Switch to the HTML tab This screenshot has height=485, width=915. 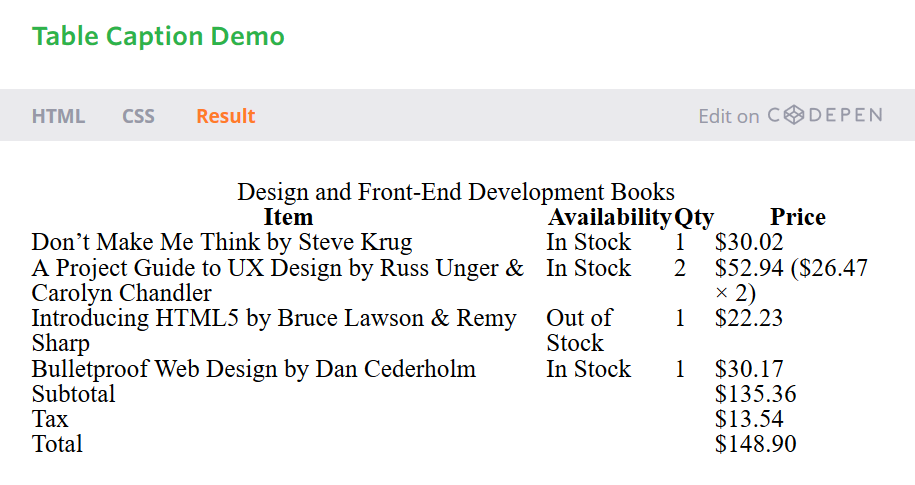58,116
